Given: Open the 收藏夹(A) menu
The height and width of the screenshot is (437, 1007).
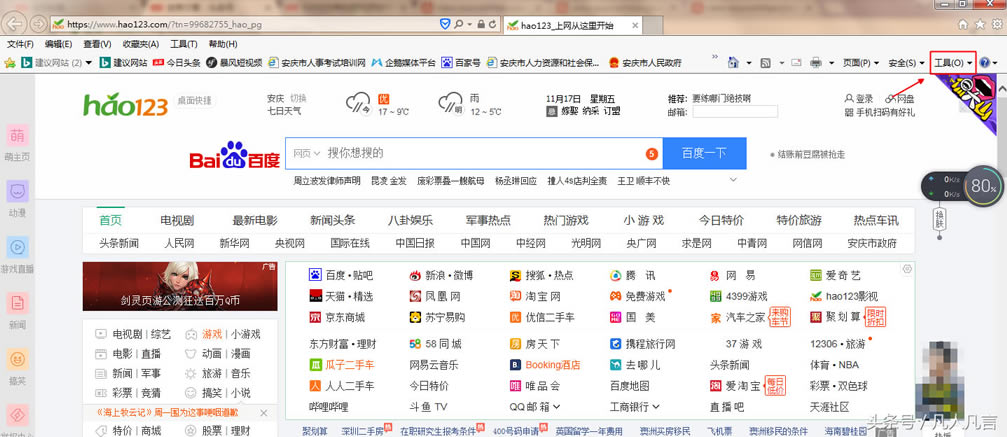Looking at the screenshot, I should click(139, 44).
